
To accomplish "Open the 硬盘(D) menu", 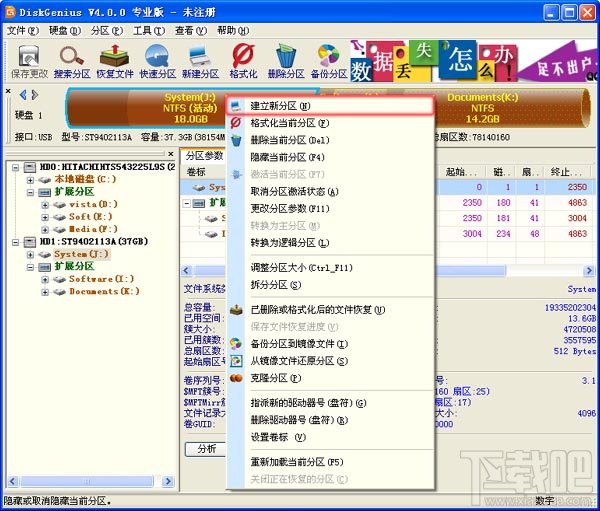I will coord(65,31).
